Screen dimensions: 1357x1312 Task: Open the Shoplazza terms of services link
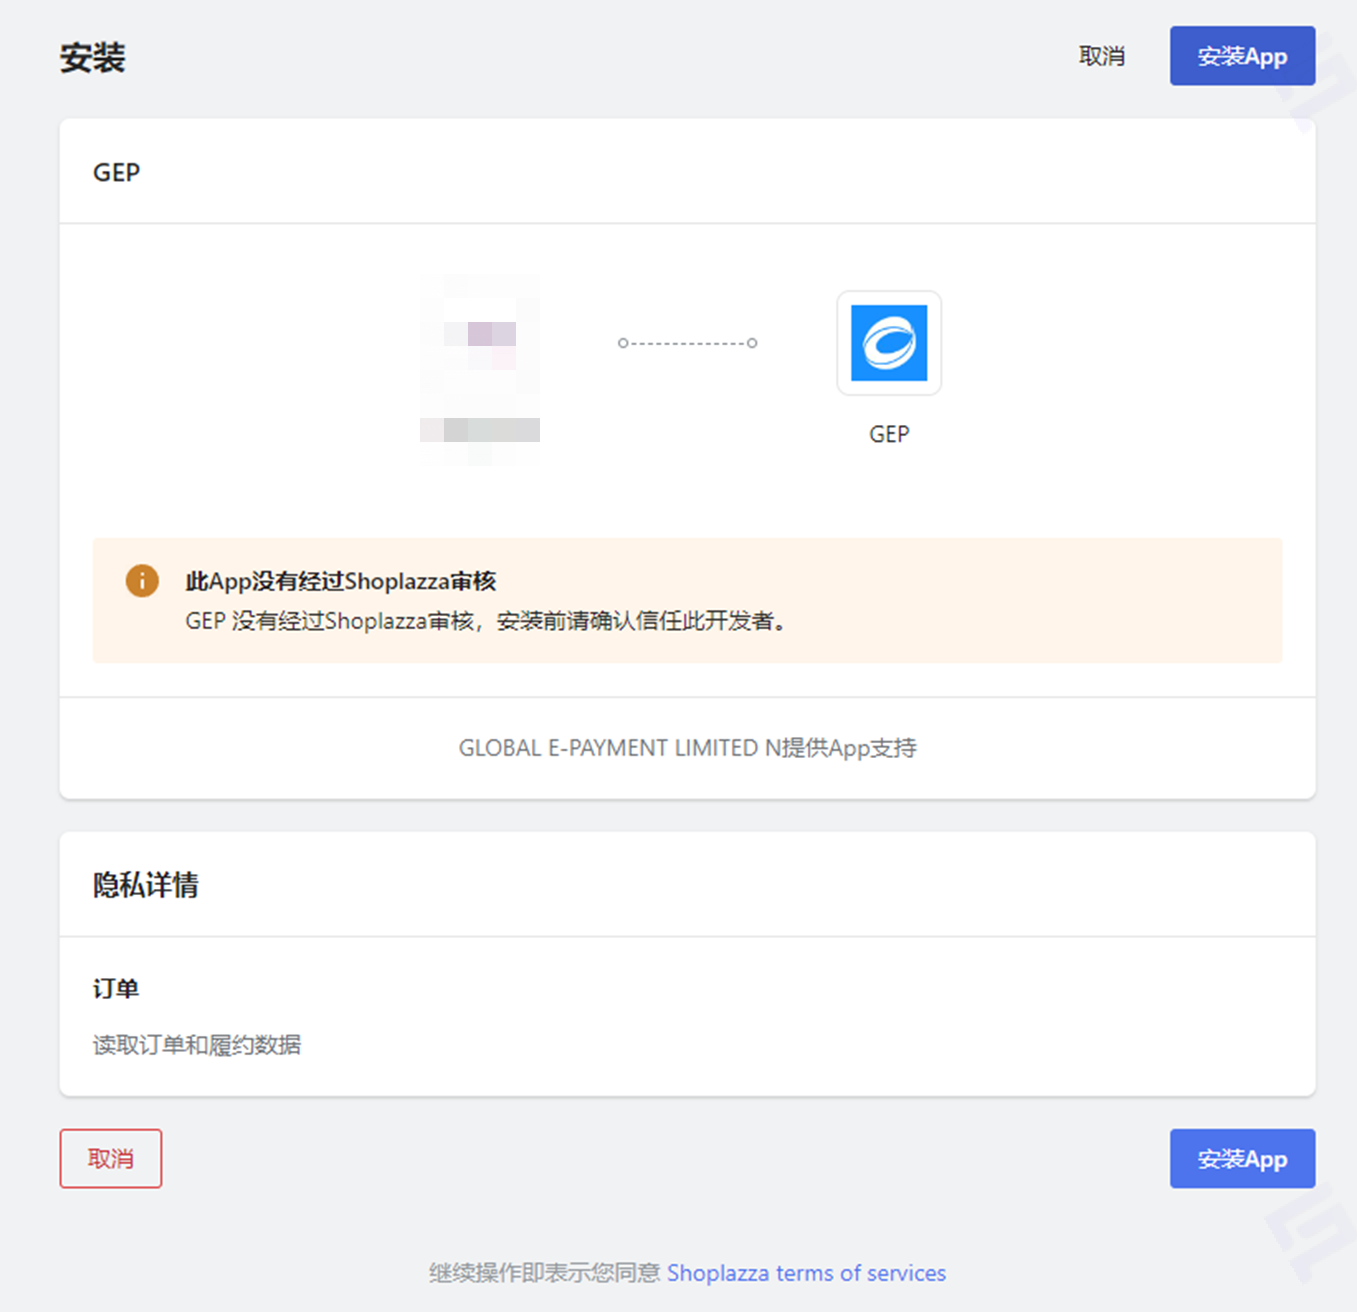point(806,1272)
